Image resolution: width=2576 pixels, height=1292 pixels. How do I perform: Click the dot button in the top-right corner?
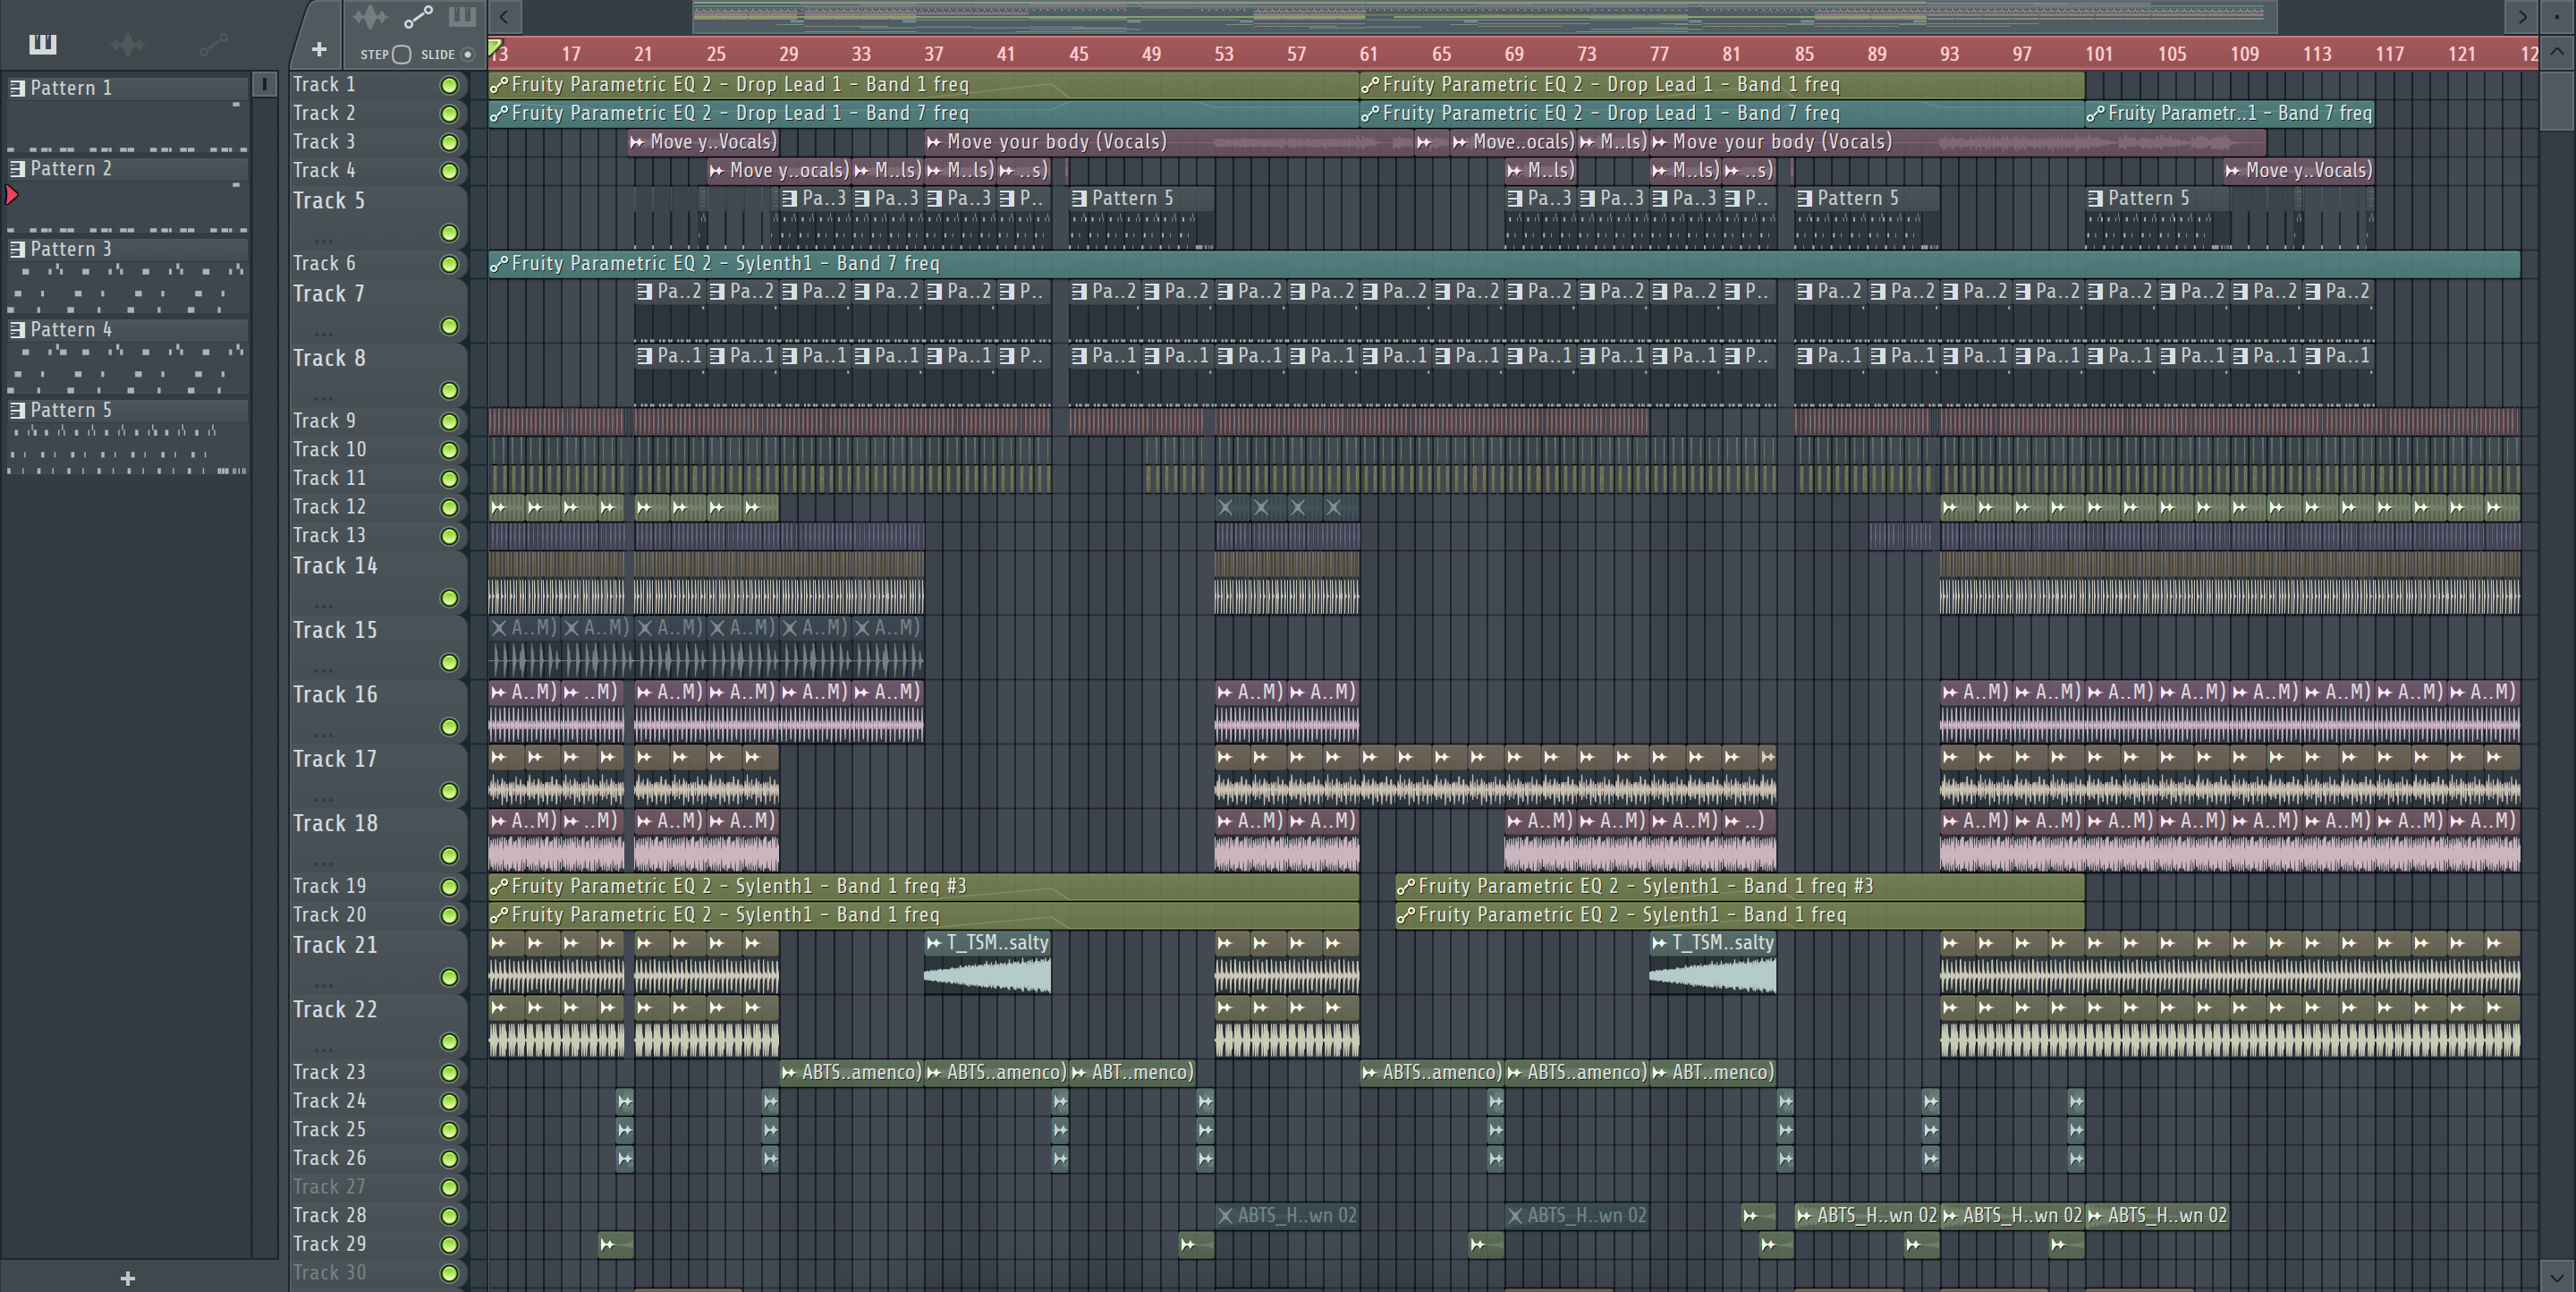click(2557, 16)
